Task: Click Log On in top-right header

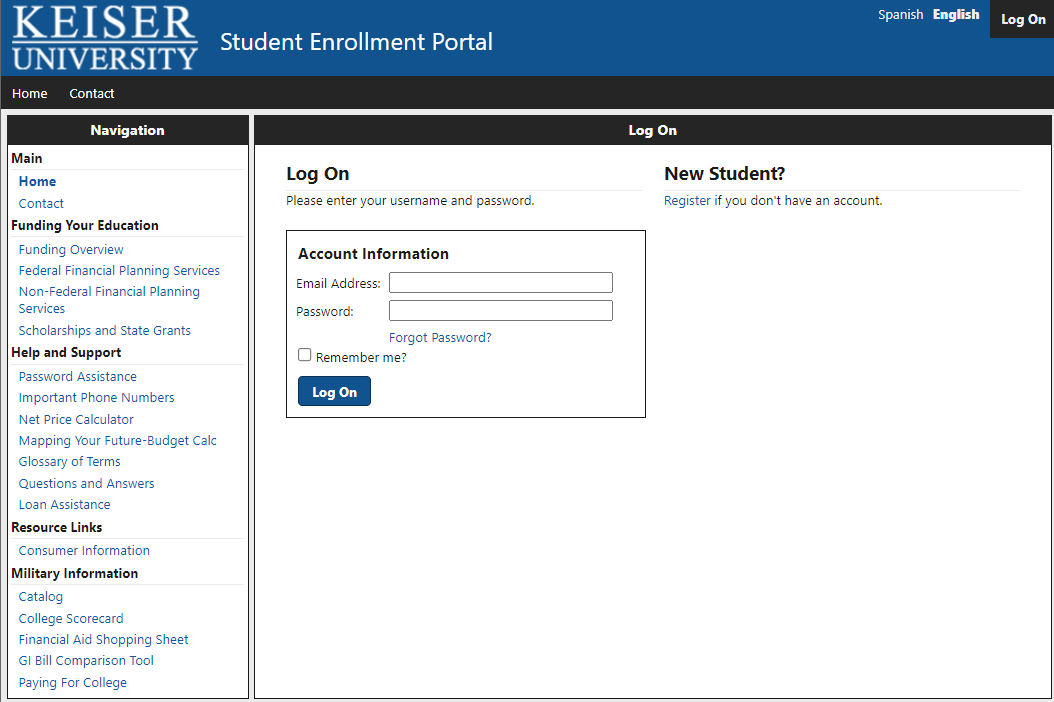Action: click(x=1023, y=20)
